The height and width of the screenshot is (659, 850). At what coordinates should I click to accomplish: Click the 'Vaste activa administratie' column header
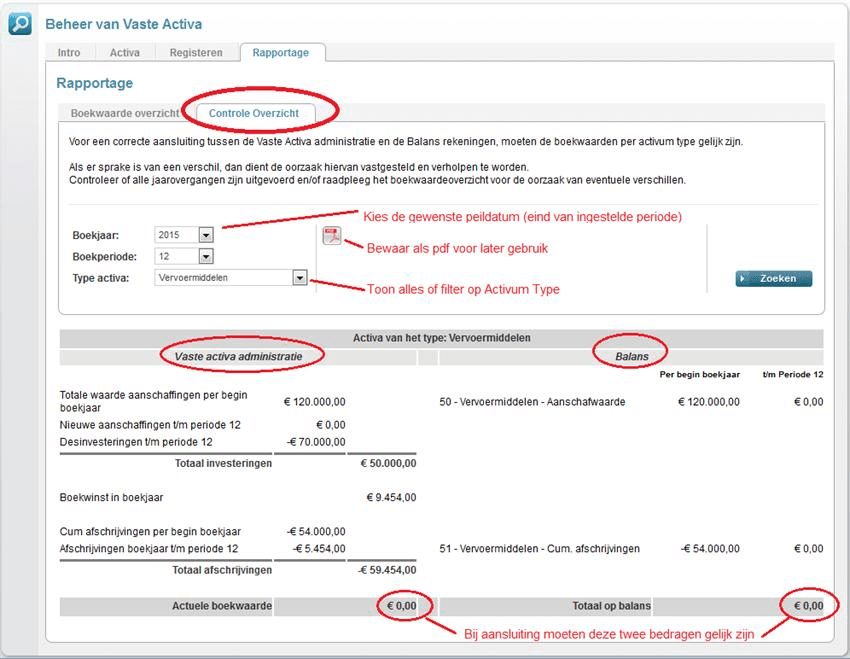coord(238,357)
